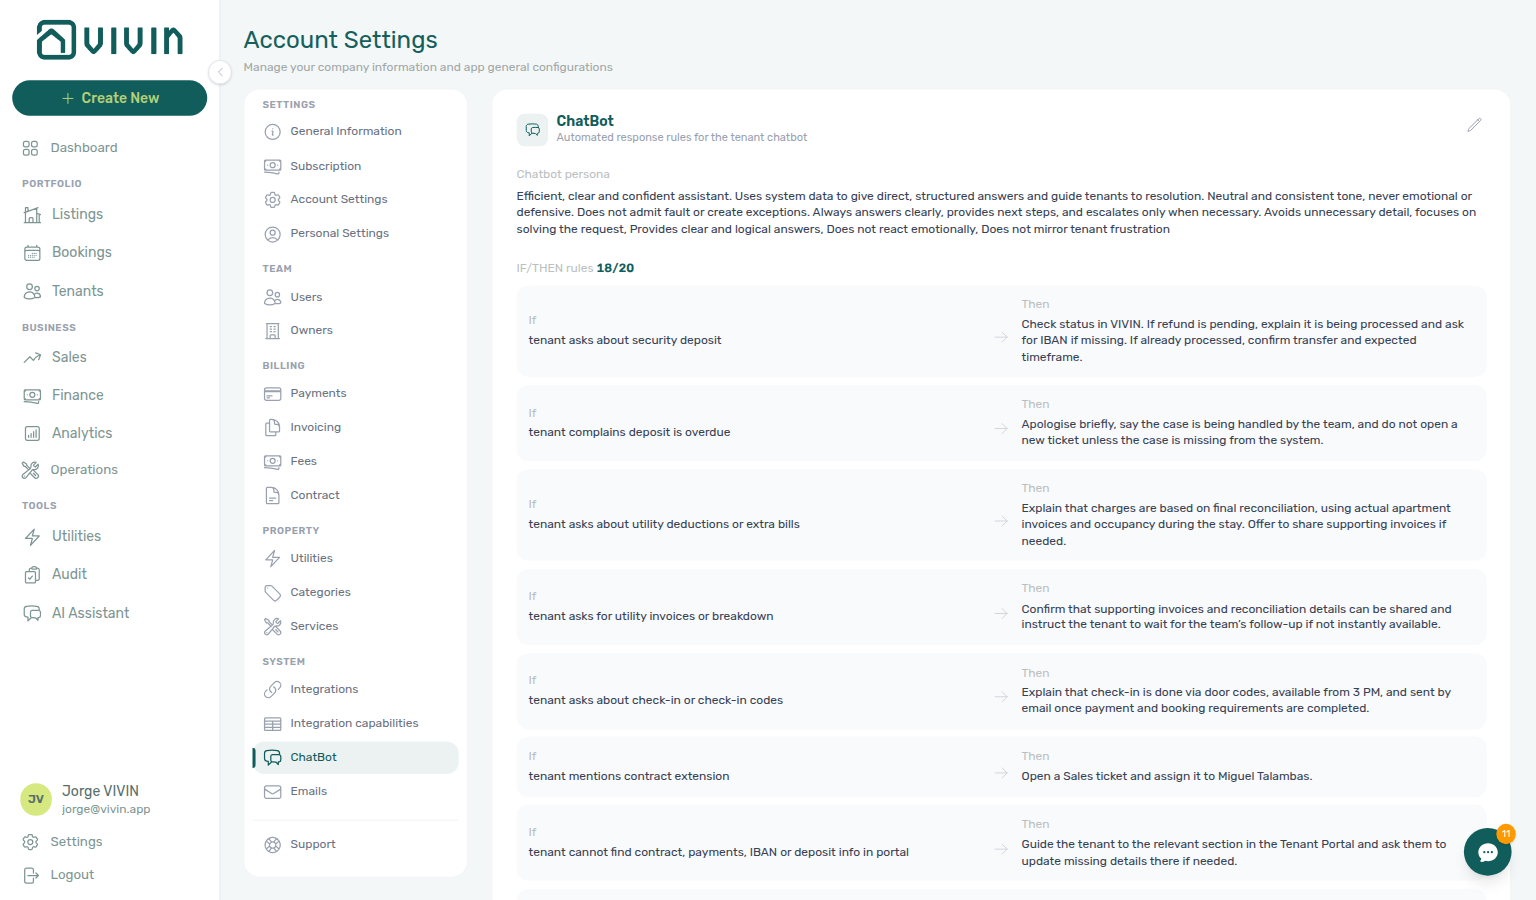1536x900 pixels.
Task: Click the Invoicing document icon
Action: 272,427
